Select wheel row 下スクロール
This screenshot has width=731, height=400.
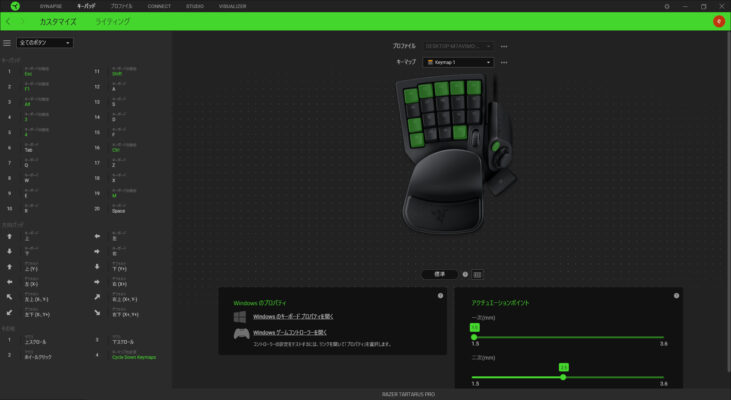pyautogui.click(x=131, y=340)
